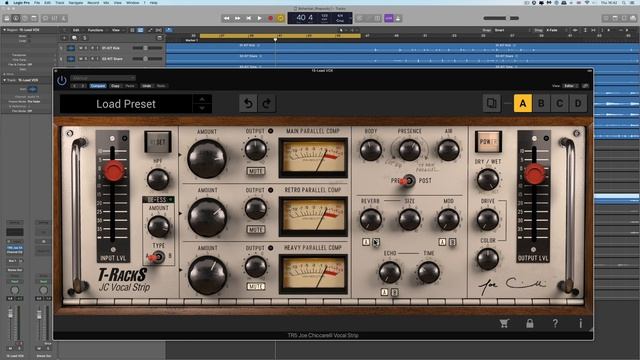
Task: Click the RESET button above HPF
Action: pos(158,142)
